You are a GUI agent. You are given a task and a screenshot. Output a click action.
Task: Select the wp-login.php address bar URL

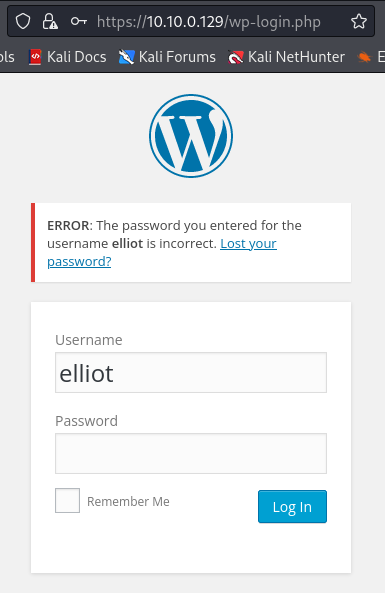(209, 22)
